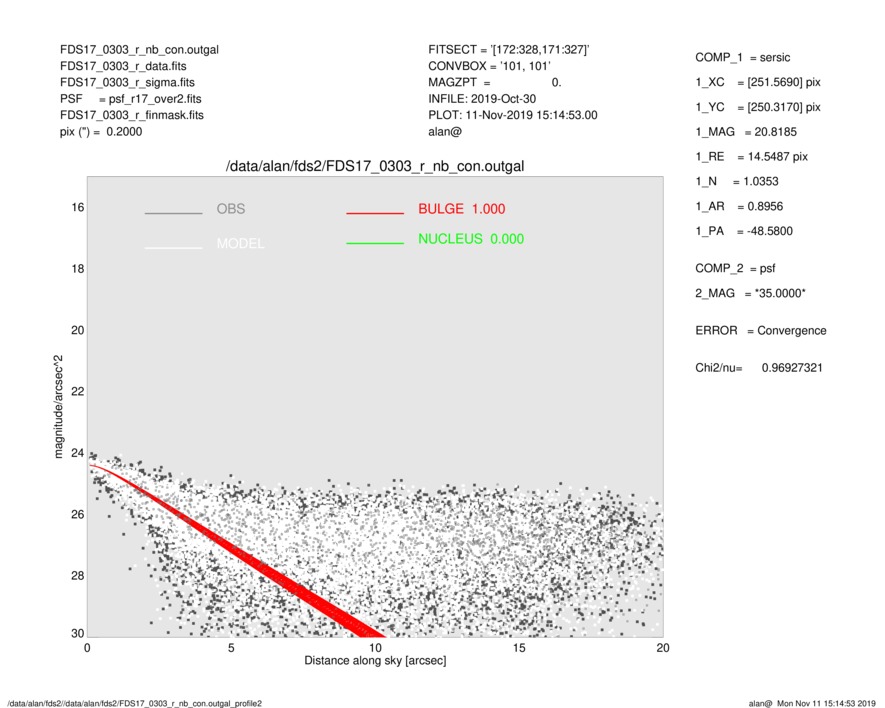The width and height of the screenshot is (885, 708).
Task: Click the x-axis tick label 10
Action: [x=375, y=648]
